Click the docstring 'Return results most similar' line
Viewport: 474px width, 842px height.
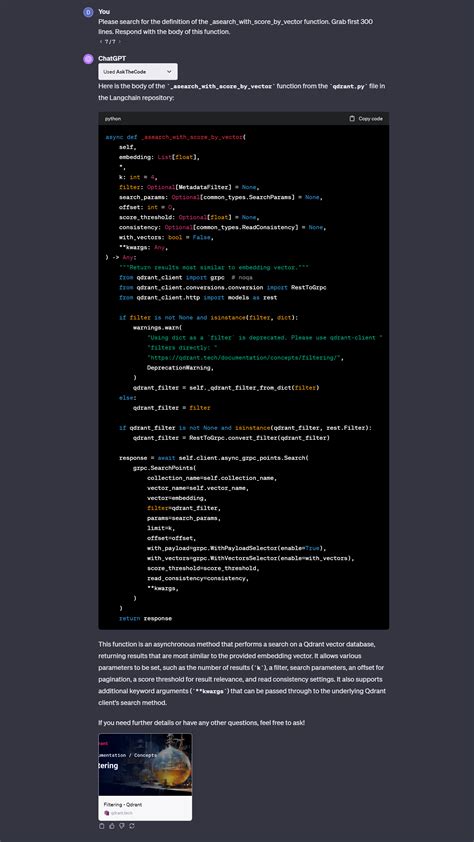[214, 267]
